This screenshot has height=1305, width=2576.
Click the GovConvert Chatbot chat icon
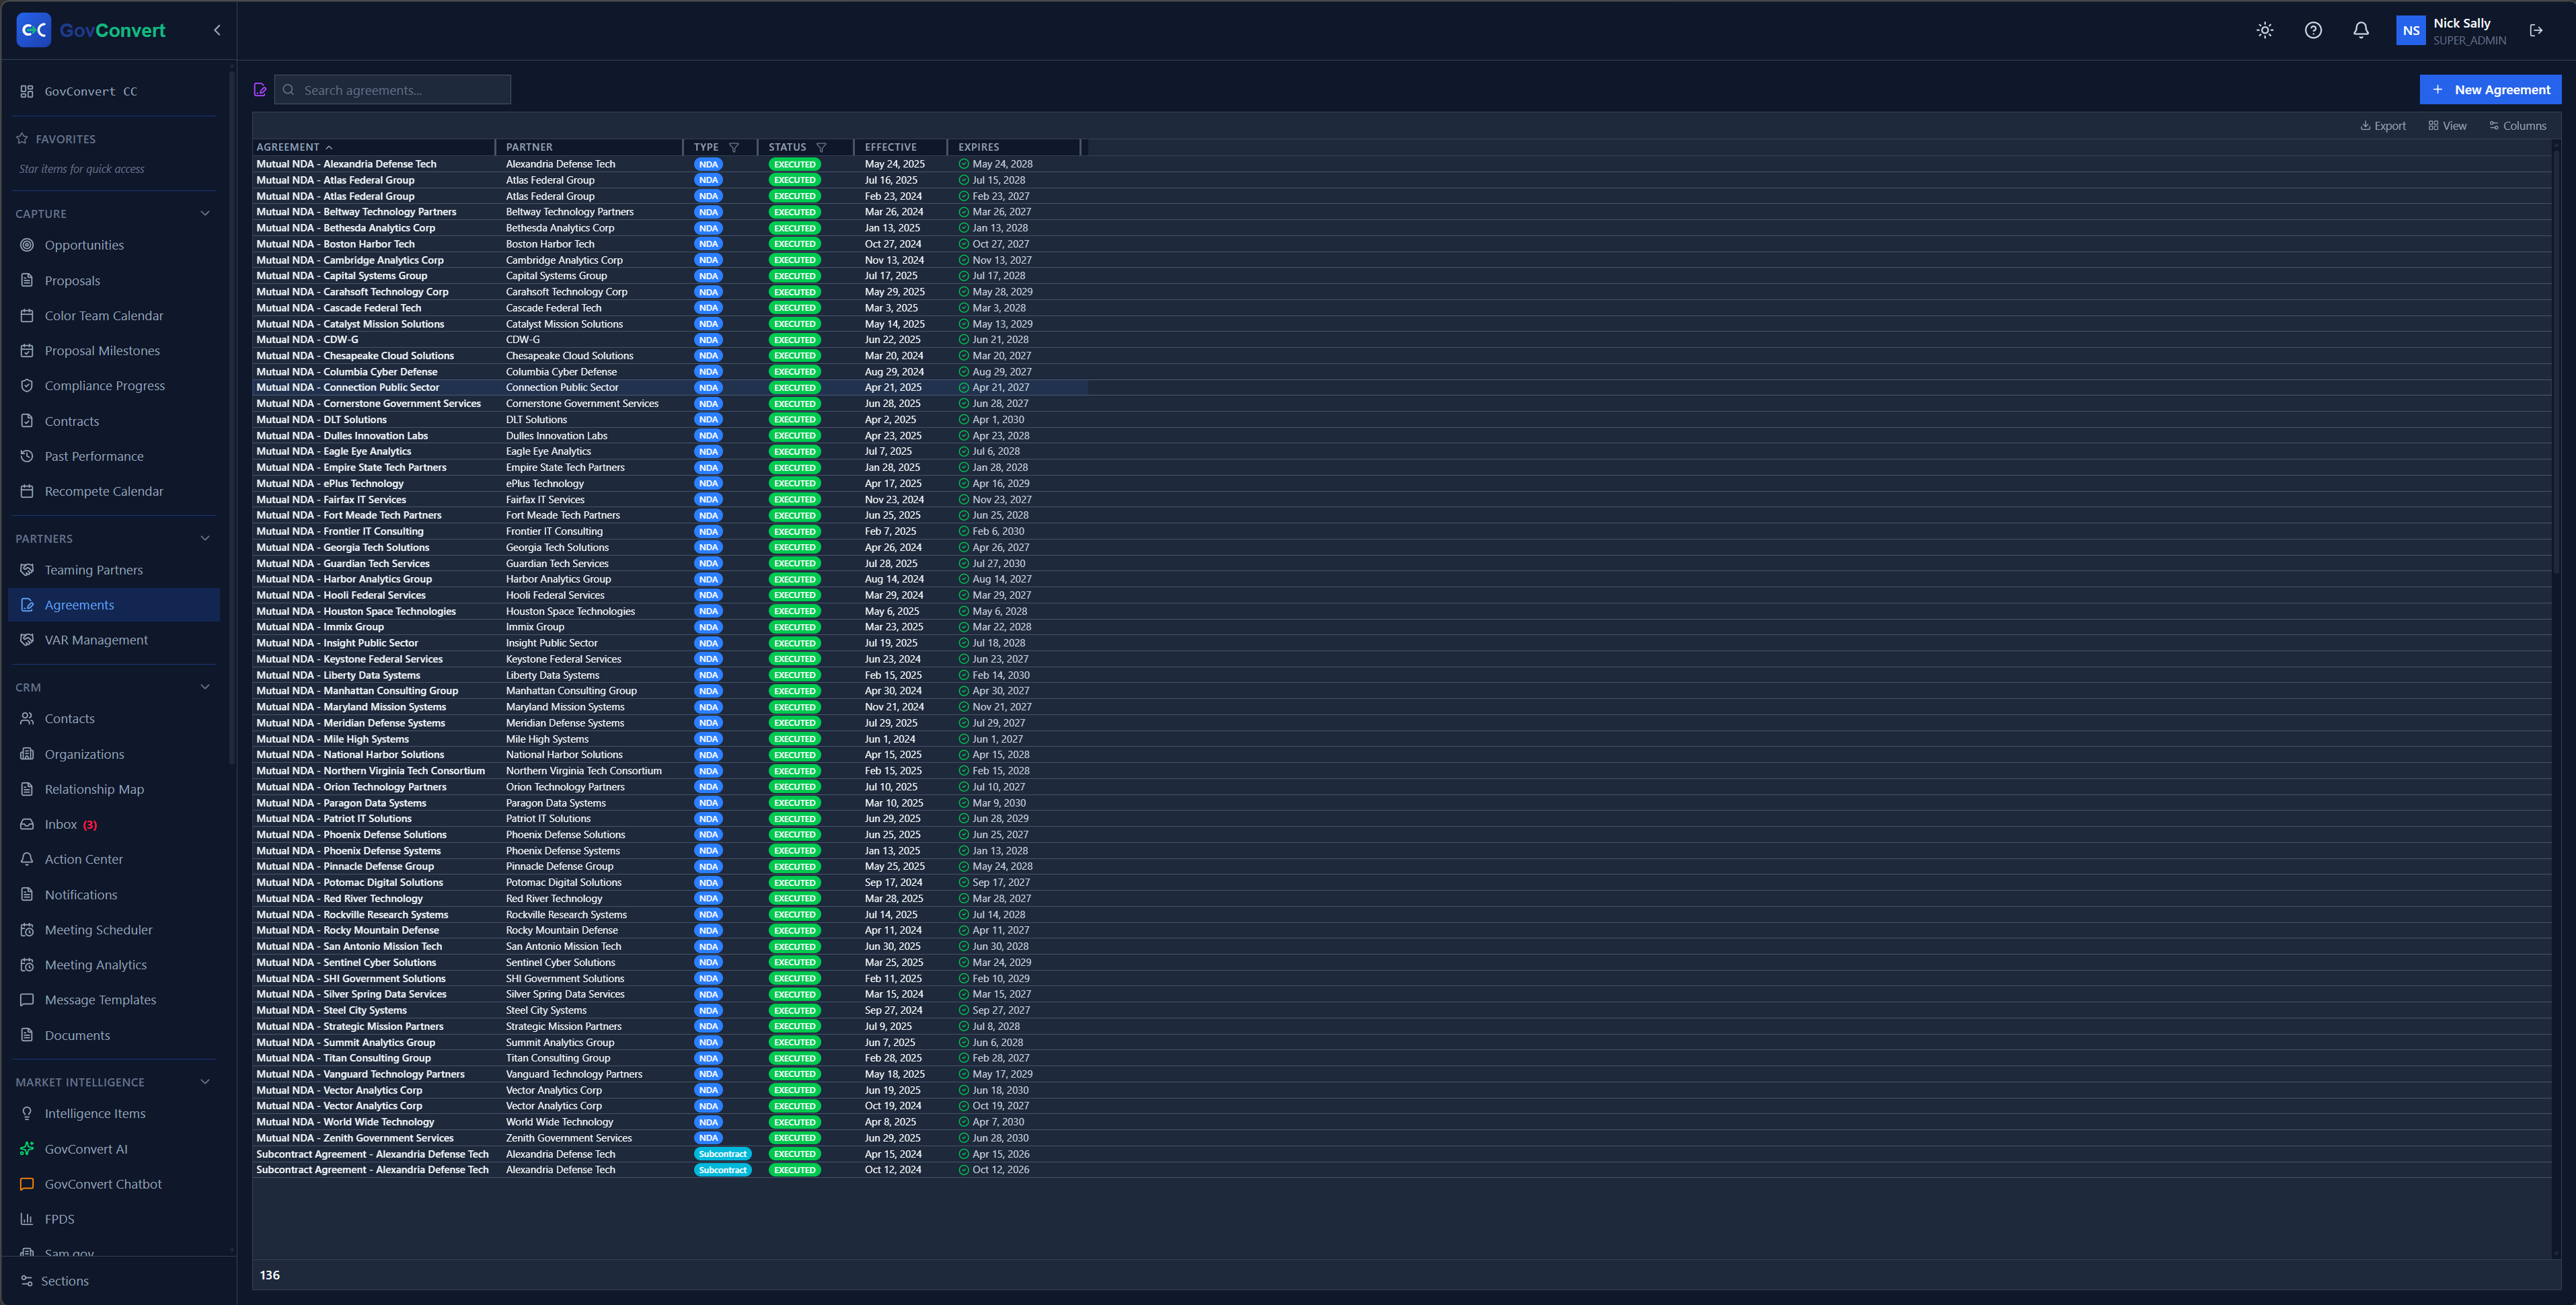(27, 1184)
